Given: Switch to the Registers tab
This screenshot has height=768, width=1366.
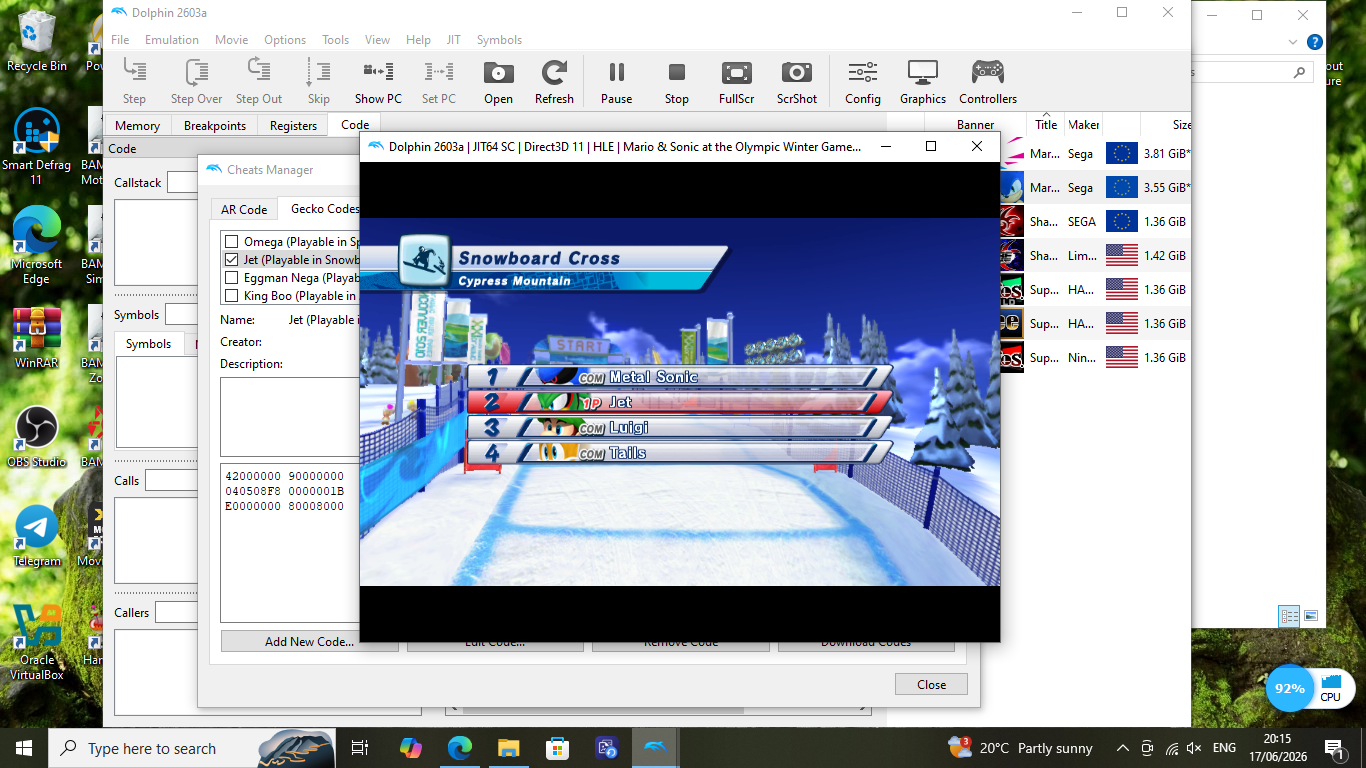Looking at the screenshot, I should [x=293, y=126].
